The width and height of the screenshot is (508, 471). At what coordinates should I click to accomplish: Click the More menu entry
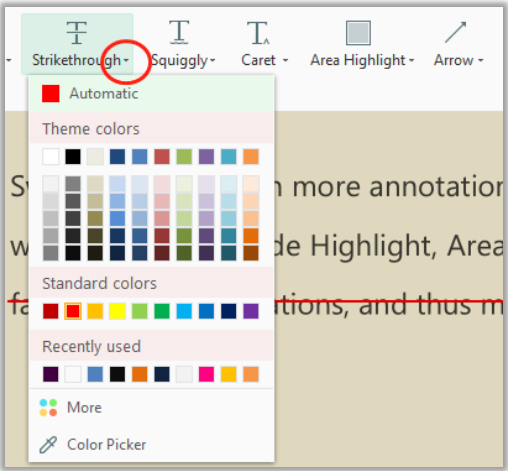[152, 408]
